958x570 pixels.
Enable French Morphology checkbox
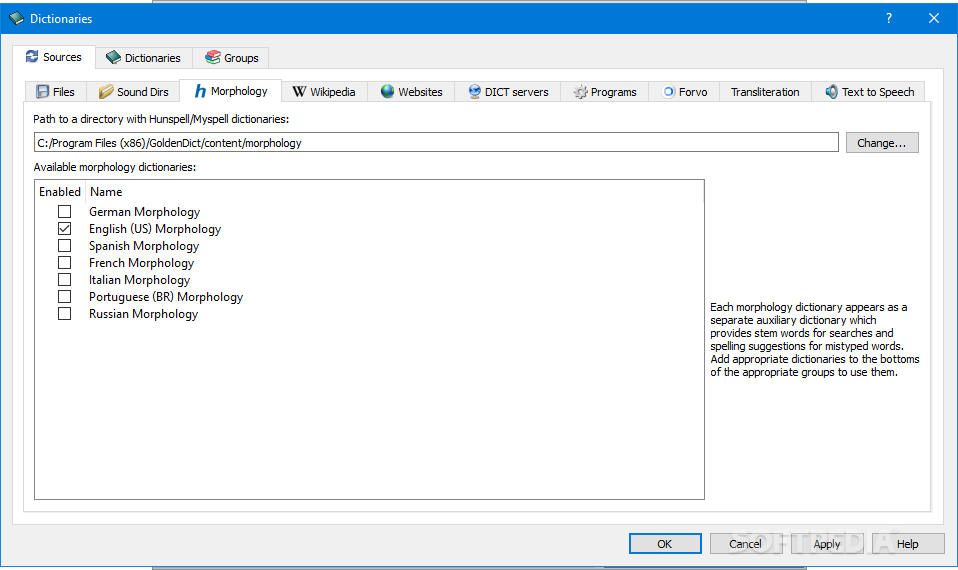[x=64, y=263]
